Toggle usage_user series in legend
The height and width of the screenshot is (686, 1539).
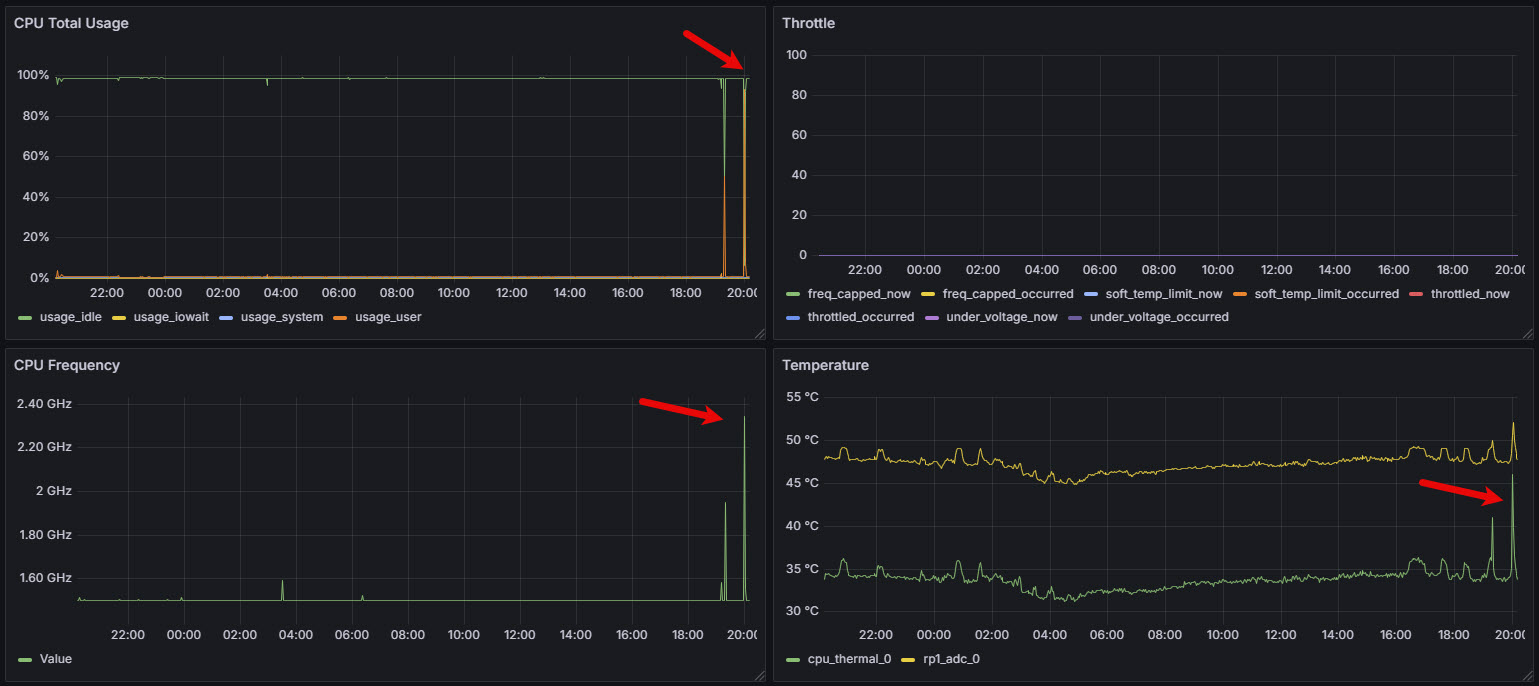388,317
